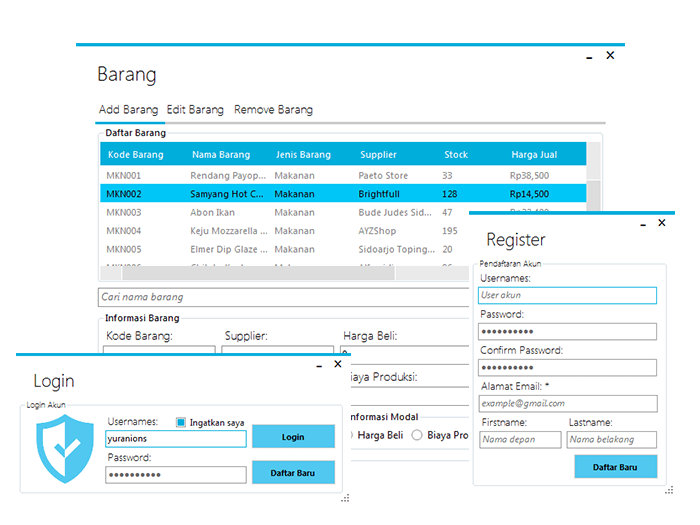This screenshot has width=700, height=525.
Task: Click the Login button
Action: [x=293, y=437]
